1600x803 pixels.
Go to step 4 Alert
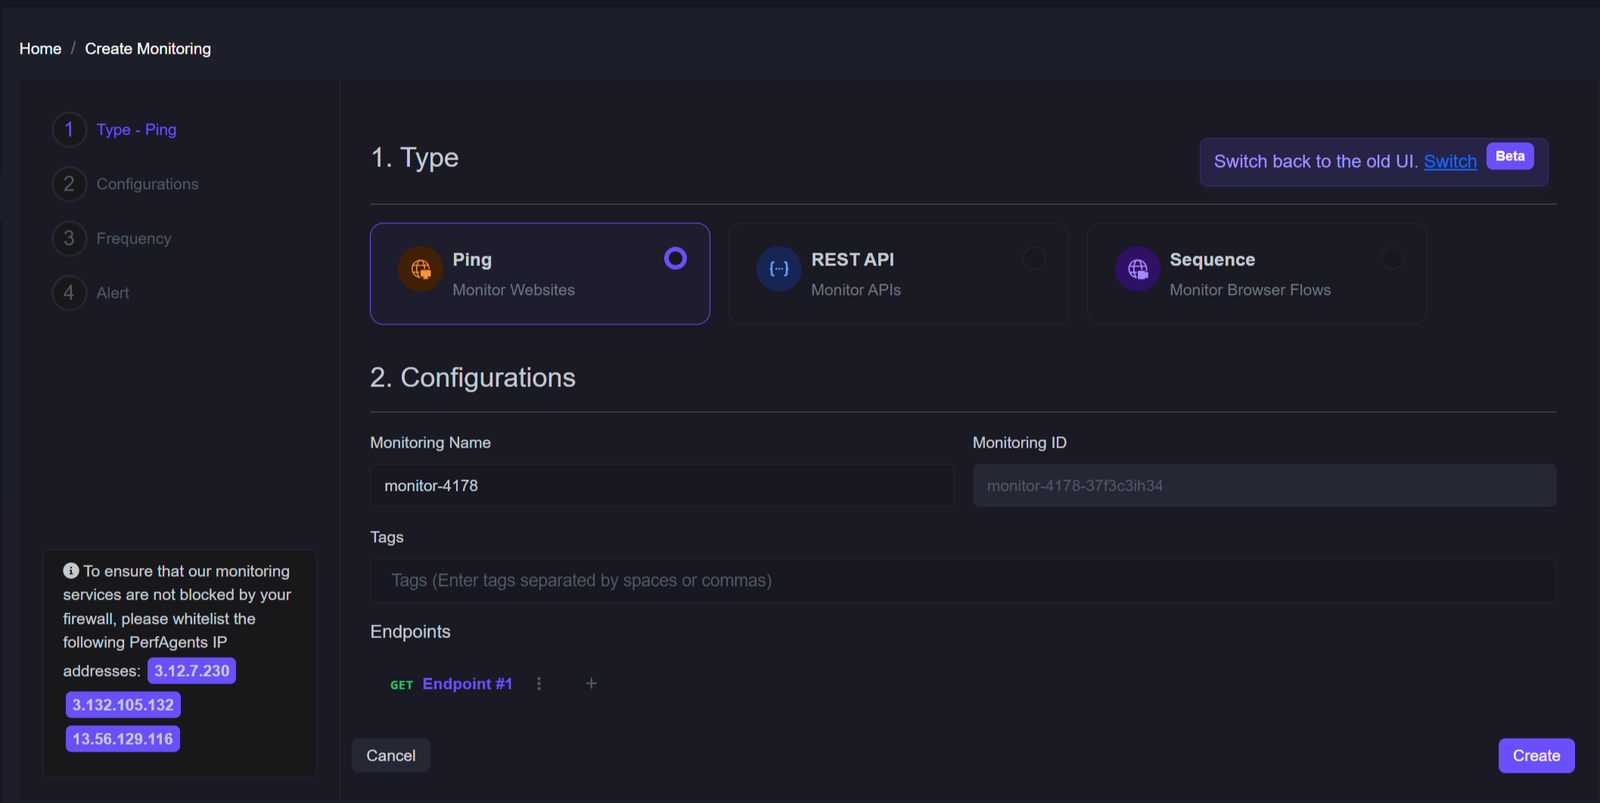pos(91,293)
